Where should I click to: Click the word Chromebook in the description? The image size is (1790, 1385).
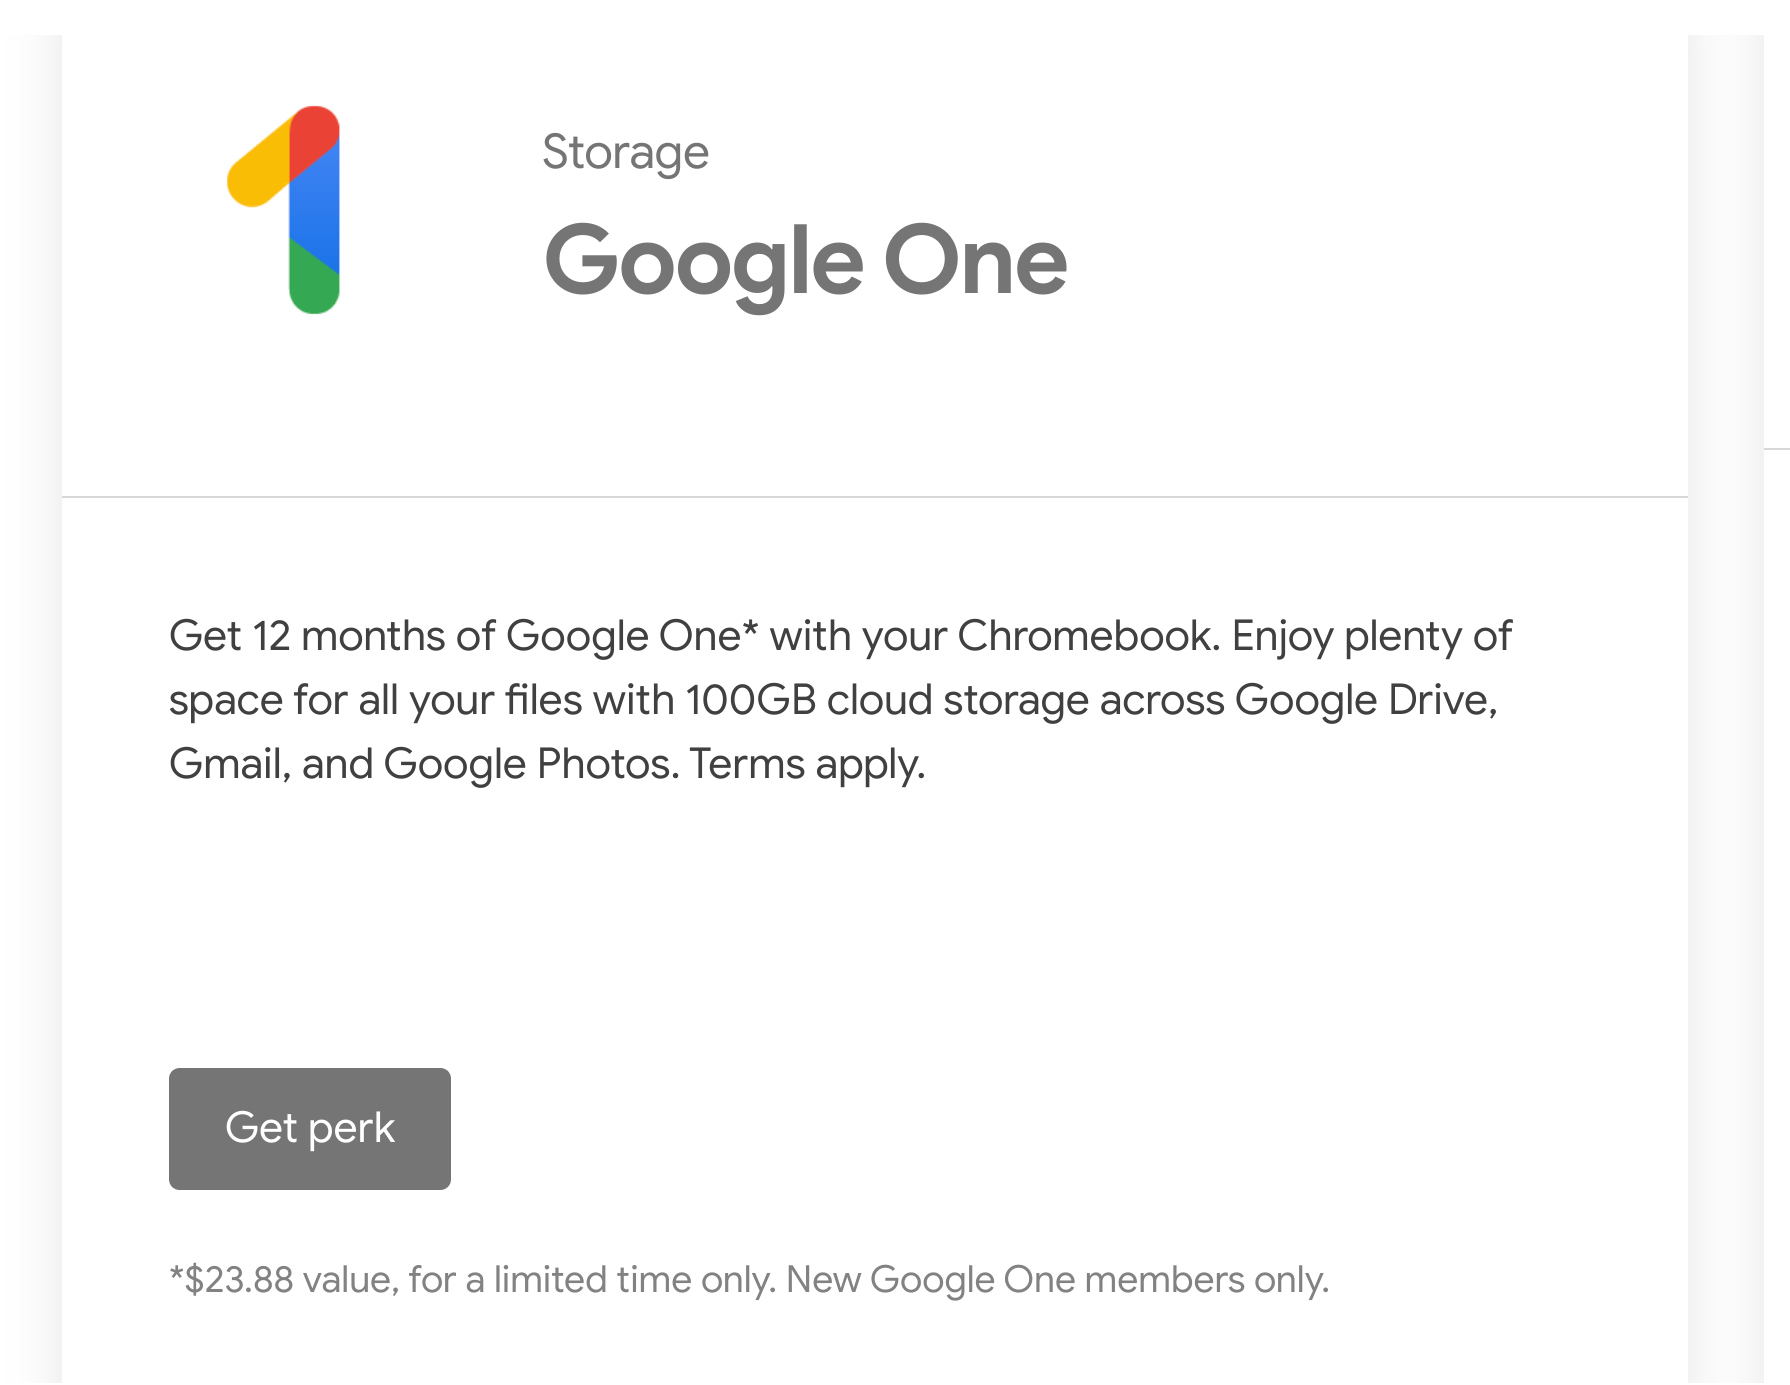click(1089, 636)
